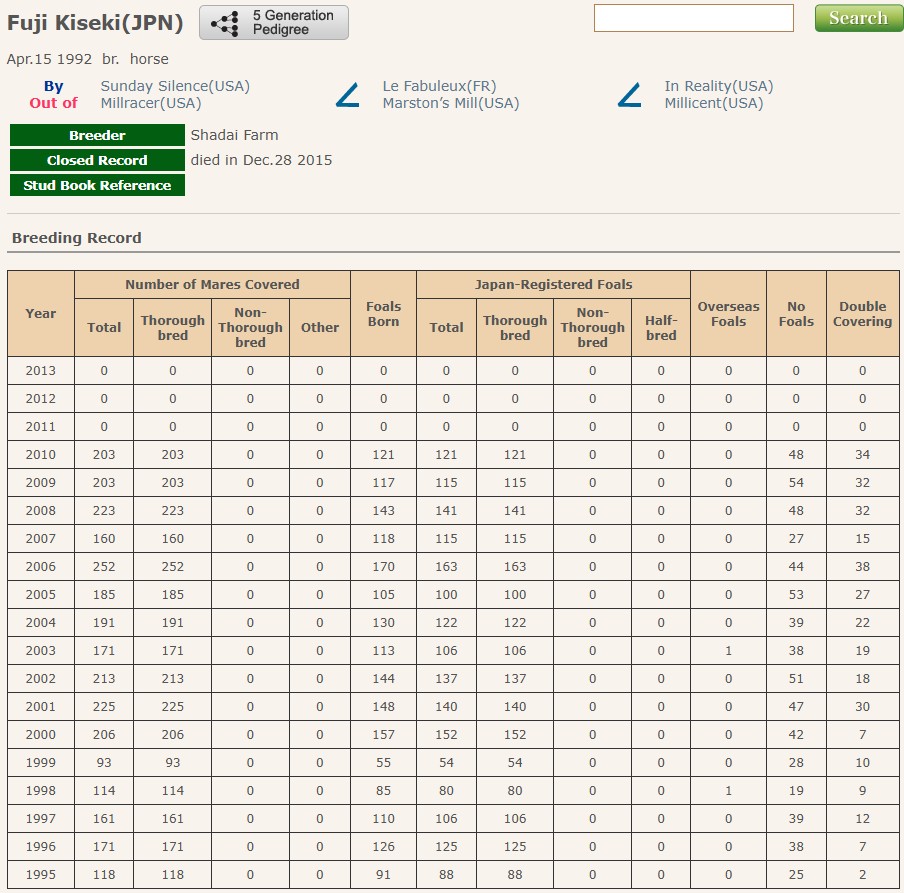Click the blue arrow icon before Le Fabuleux
This screenshot has height=893, width=904.
348,95
